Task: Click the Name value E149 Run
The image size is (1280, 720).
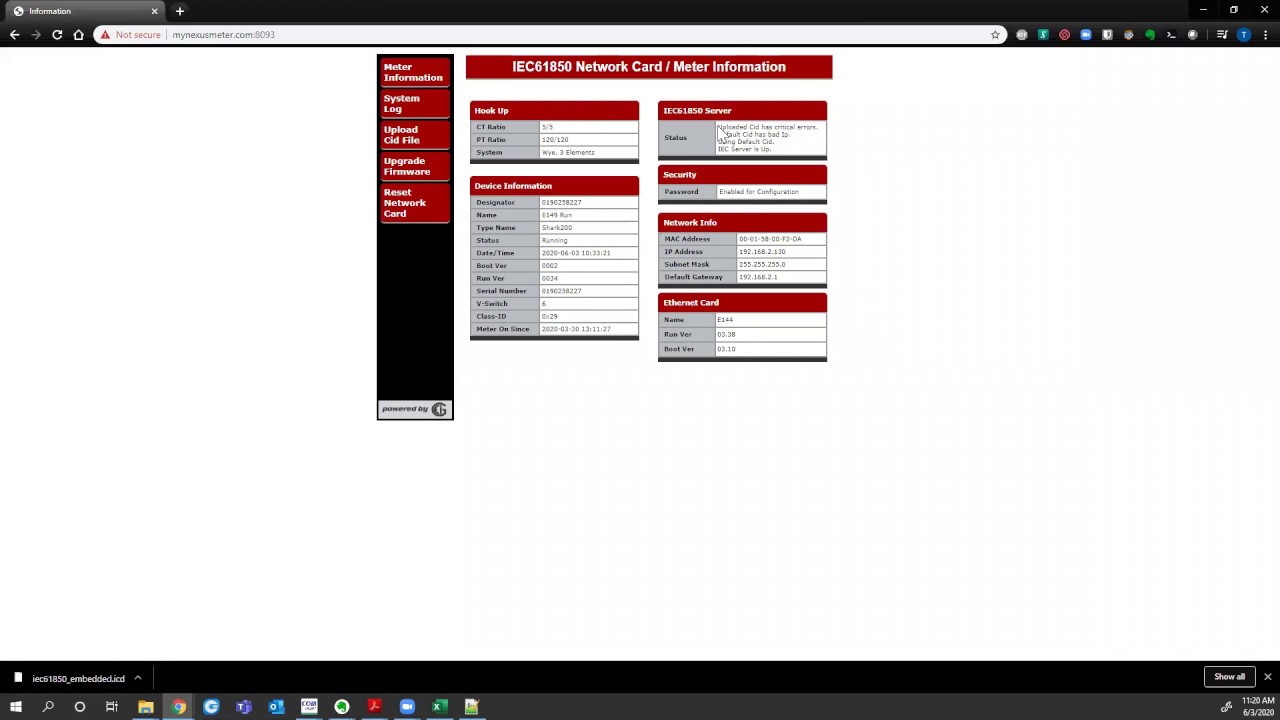Action: 557,215
